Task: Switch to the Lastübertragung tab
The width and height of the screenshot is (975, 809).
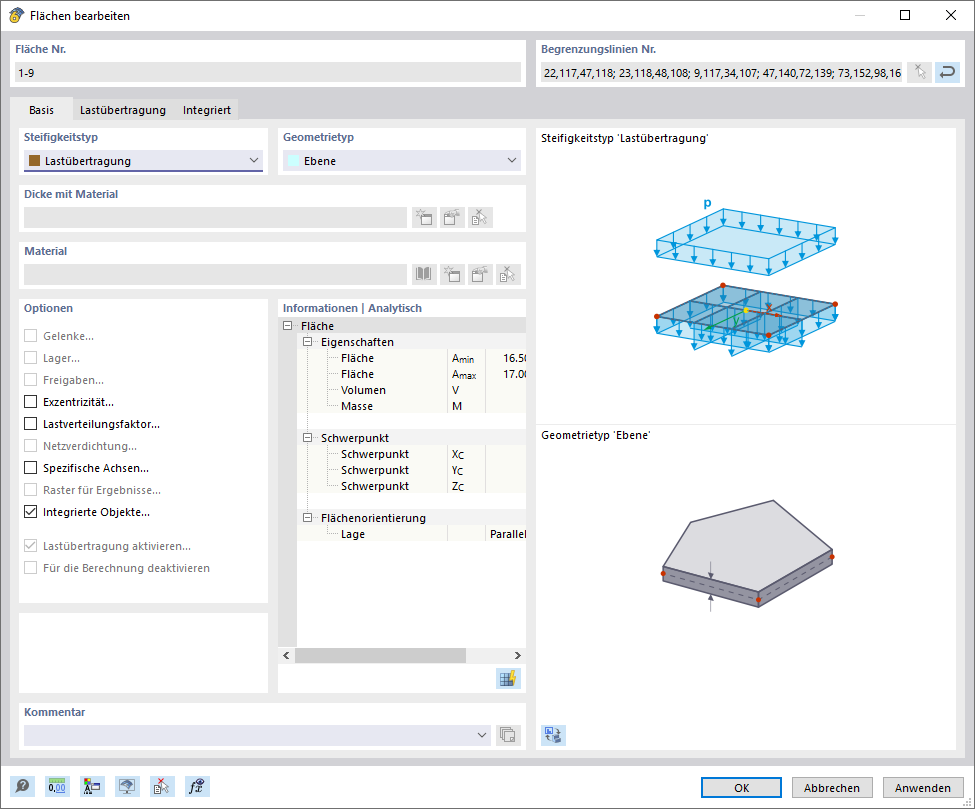Action: coord(122,110)
